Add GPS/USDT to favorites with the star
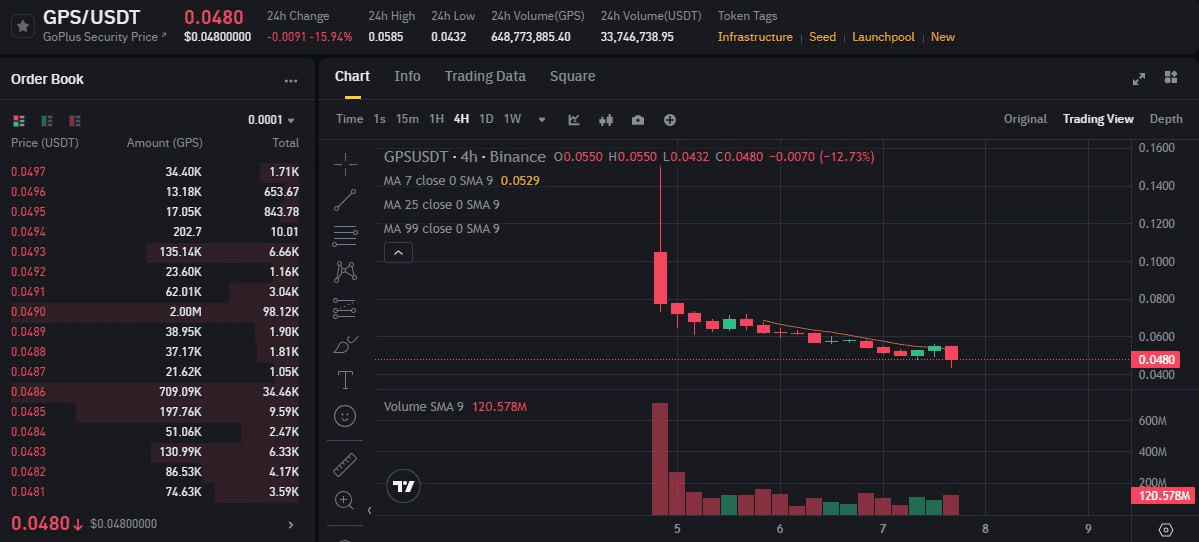1199x542 pixels. [23, 26]
